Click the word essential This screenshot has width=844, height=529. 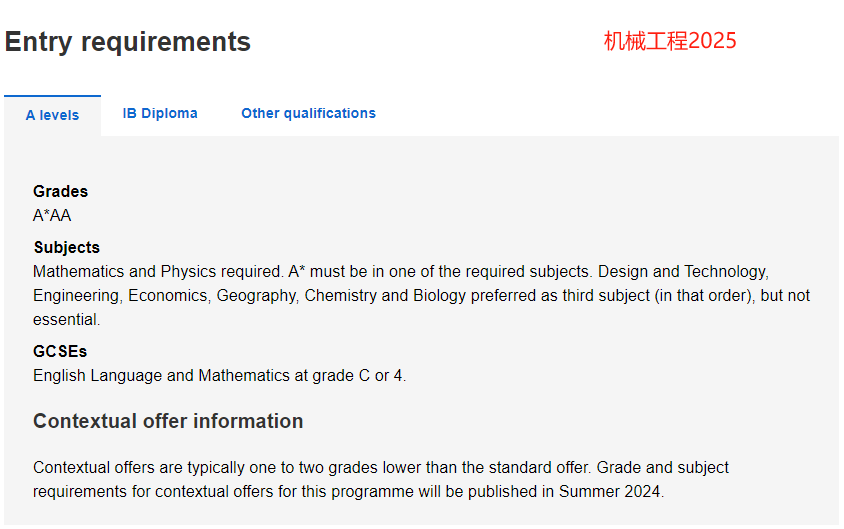tap(66, 320)
